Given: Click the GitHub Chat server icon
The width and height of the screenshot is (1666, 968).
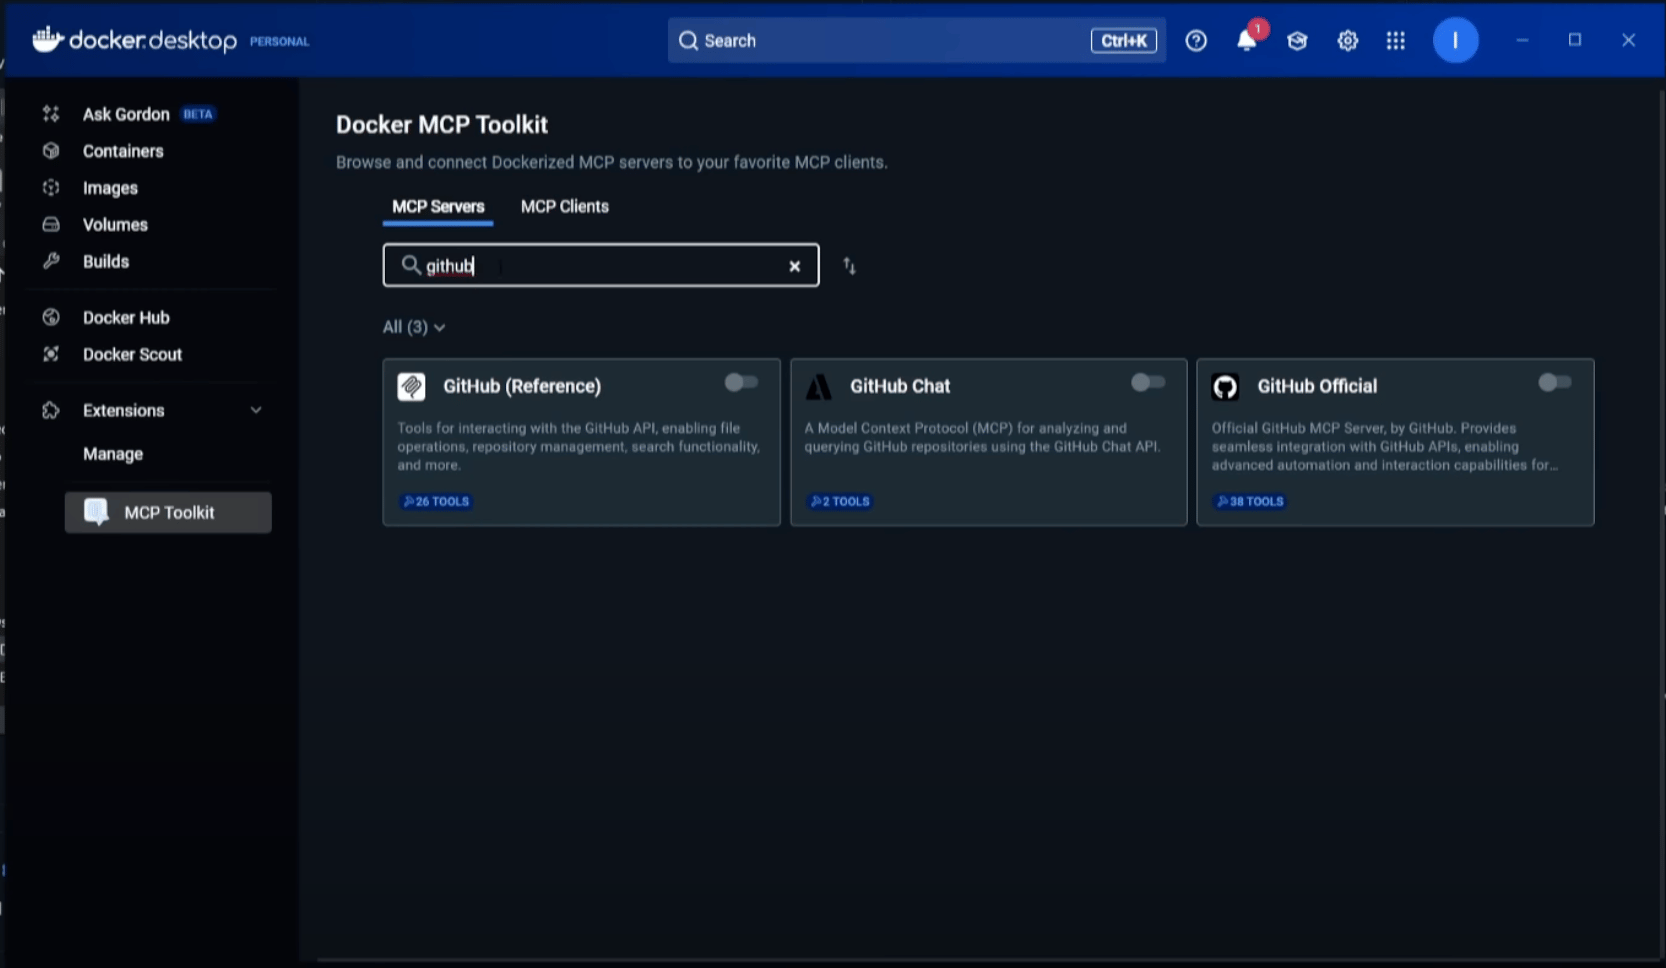Looking at the screenshot, I should pyautogui.click(x=819, y=387).
